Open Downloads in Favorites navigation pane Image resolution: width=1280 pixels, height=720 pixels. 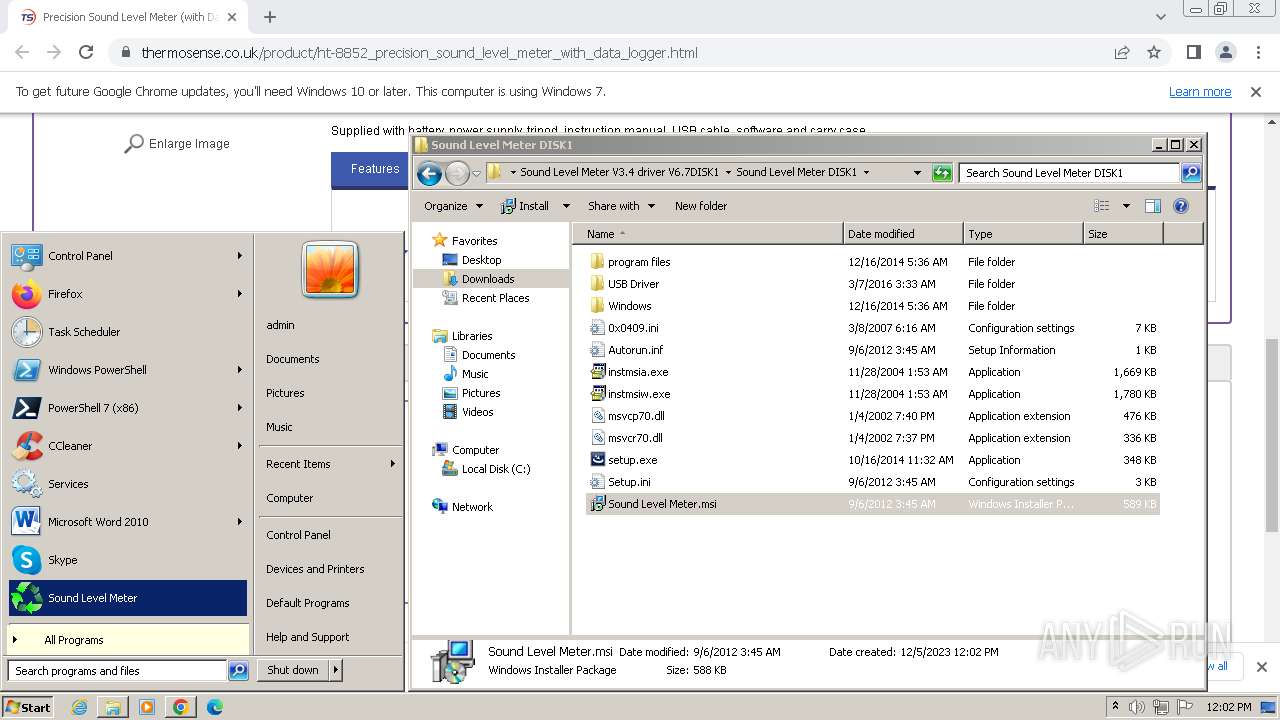click(x=488, y=279)
